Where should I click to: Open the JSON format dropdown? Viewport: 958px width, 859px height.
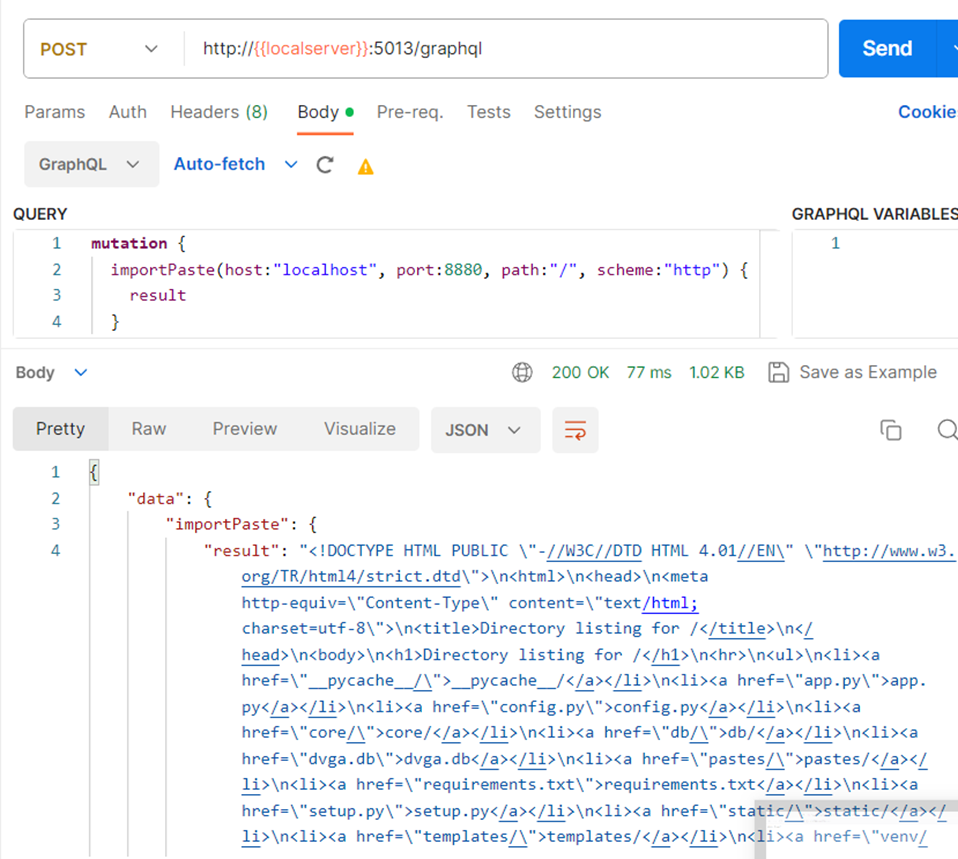[x=485, y=430]
